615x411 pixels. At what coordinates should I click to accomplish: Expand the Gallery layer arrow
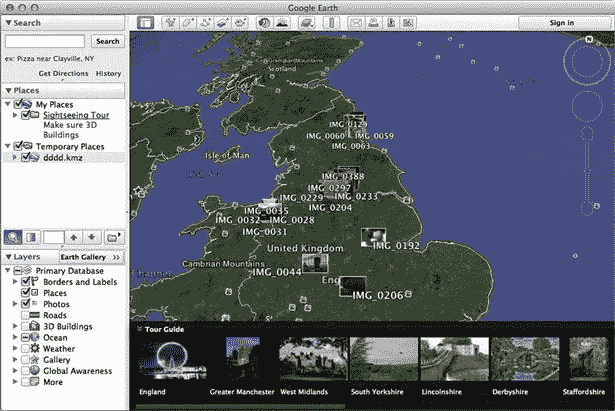point(15,360)
